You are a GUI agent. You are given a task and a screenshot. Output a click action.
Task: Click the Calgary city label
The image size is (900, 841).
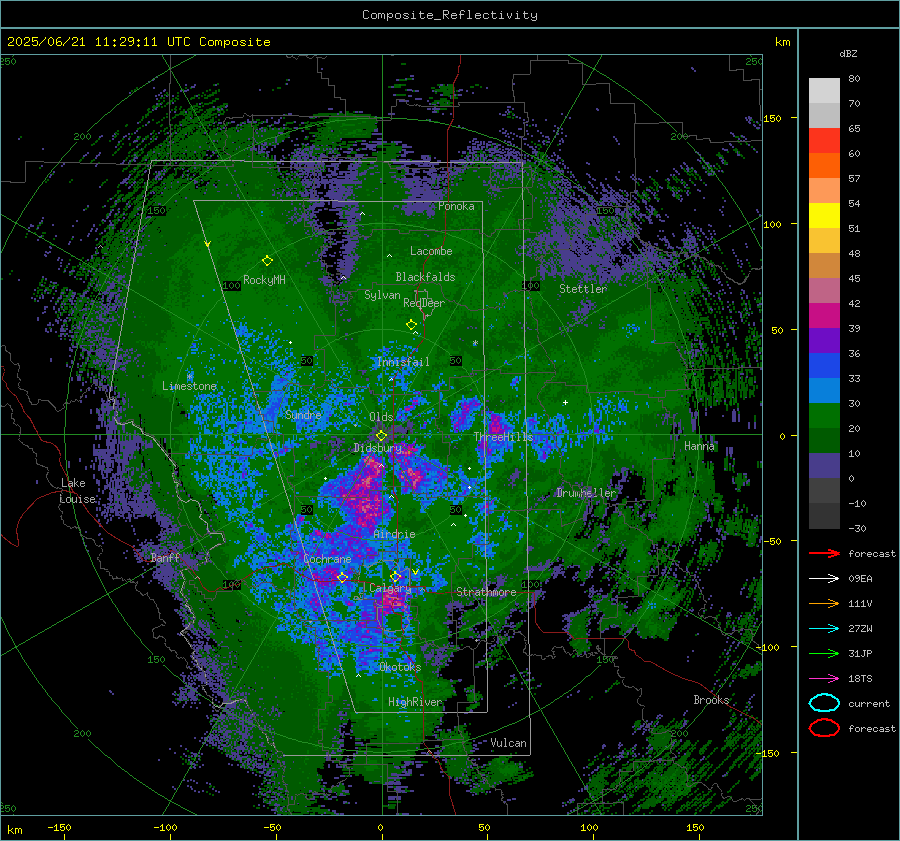[390, 588]
